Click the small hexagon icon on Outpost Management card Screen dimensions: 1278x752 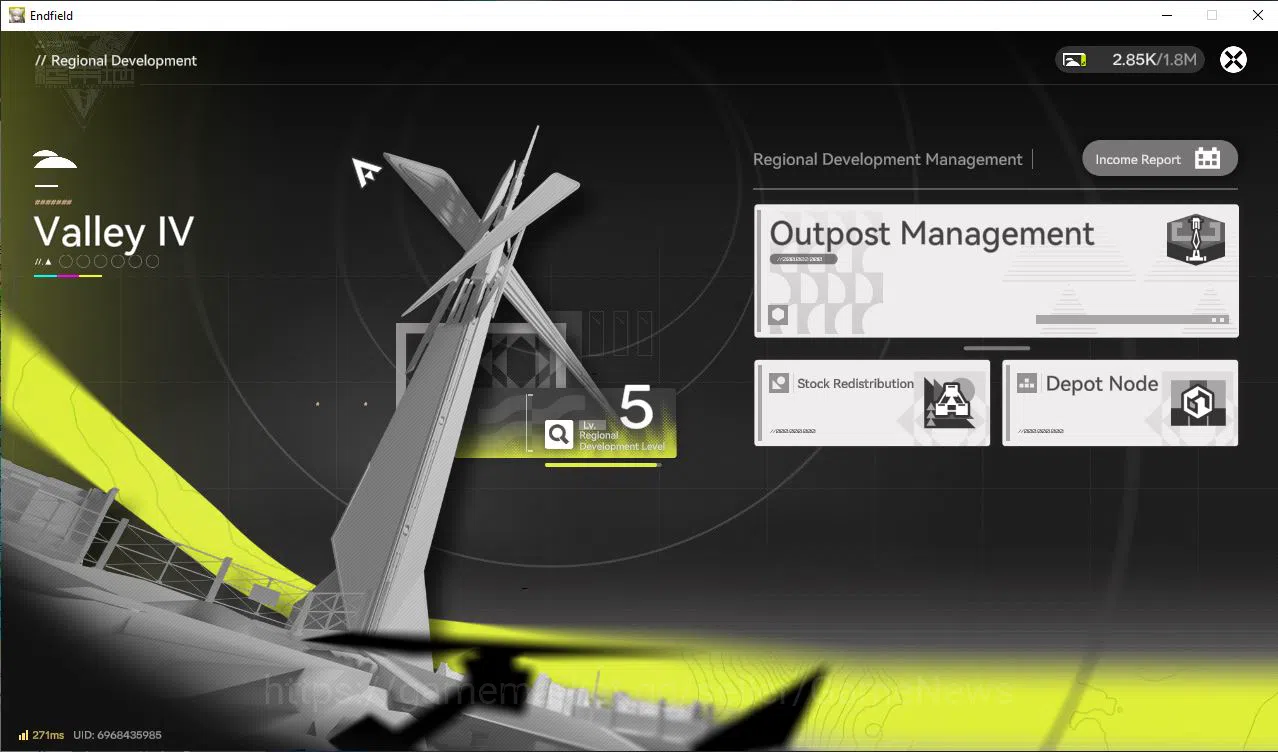click(778, 316)
